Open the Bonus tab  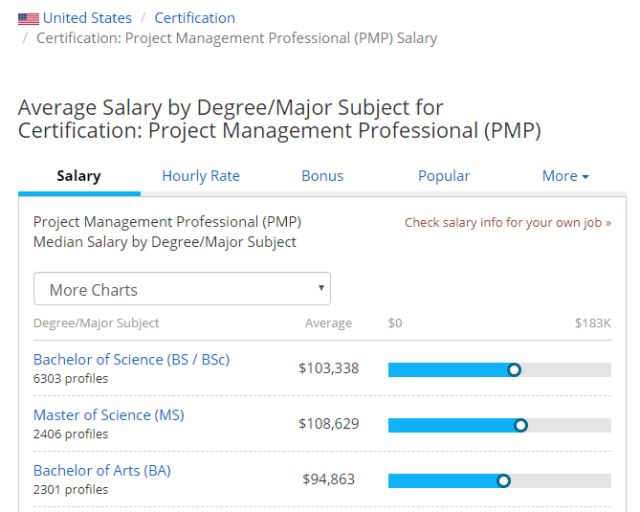[322, 176]
